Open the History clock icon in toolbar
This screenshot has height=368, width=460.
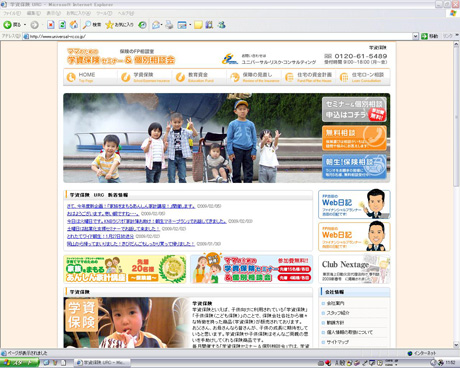pyautogui.click(x=142, y=25)
